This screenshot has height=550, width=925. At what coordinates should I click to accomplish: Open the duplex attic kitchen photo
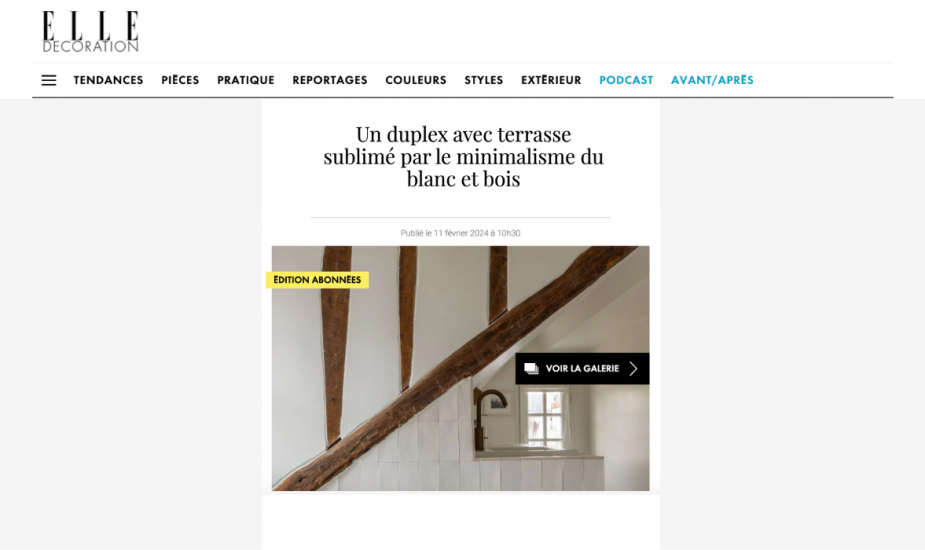461,368
